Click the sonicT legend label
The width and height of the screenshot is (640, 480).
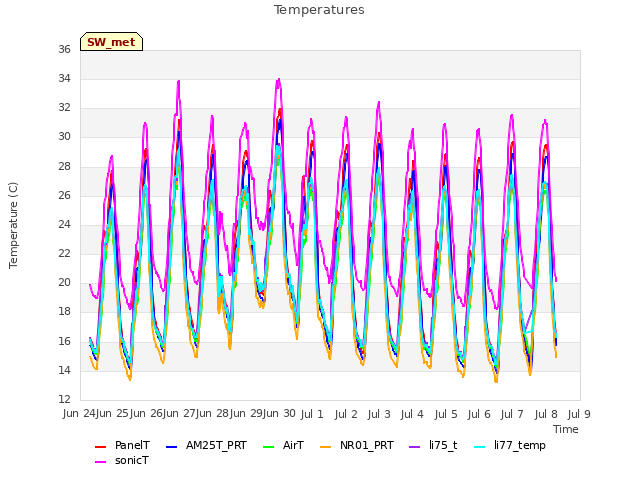pos(132,460)
